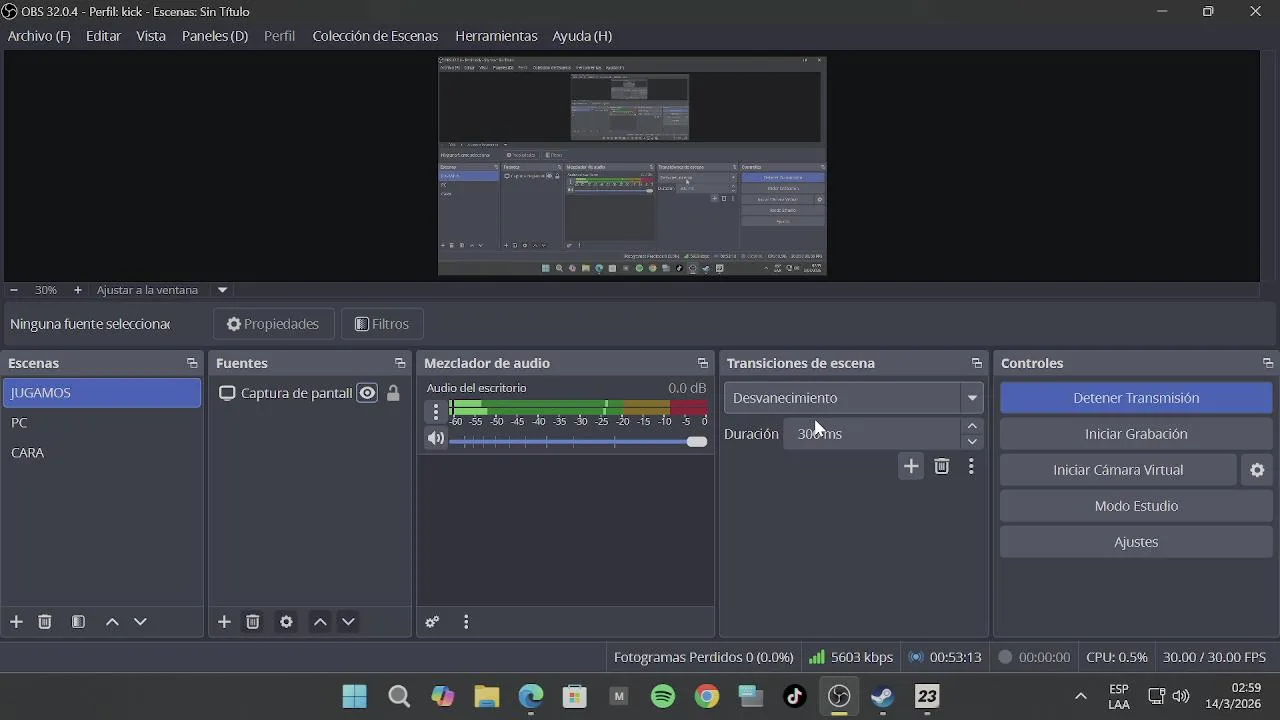Delete the selected scene with the trash icon
This screenshot has width=1280, height=720.
(x=45, y=622)
